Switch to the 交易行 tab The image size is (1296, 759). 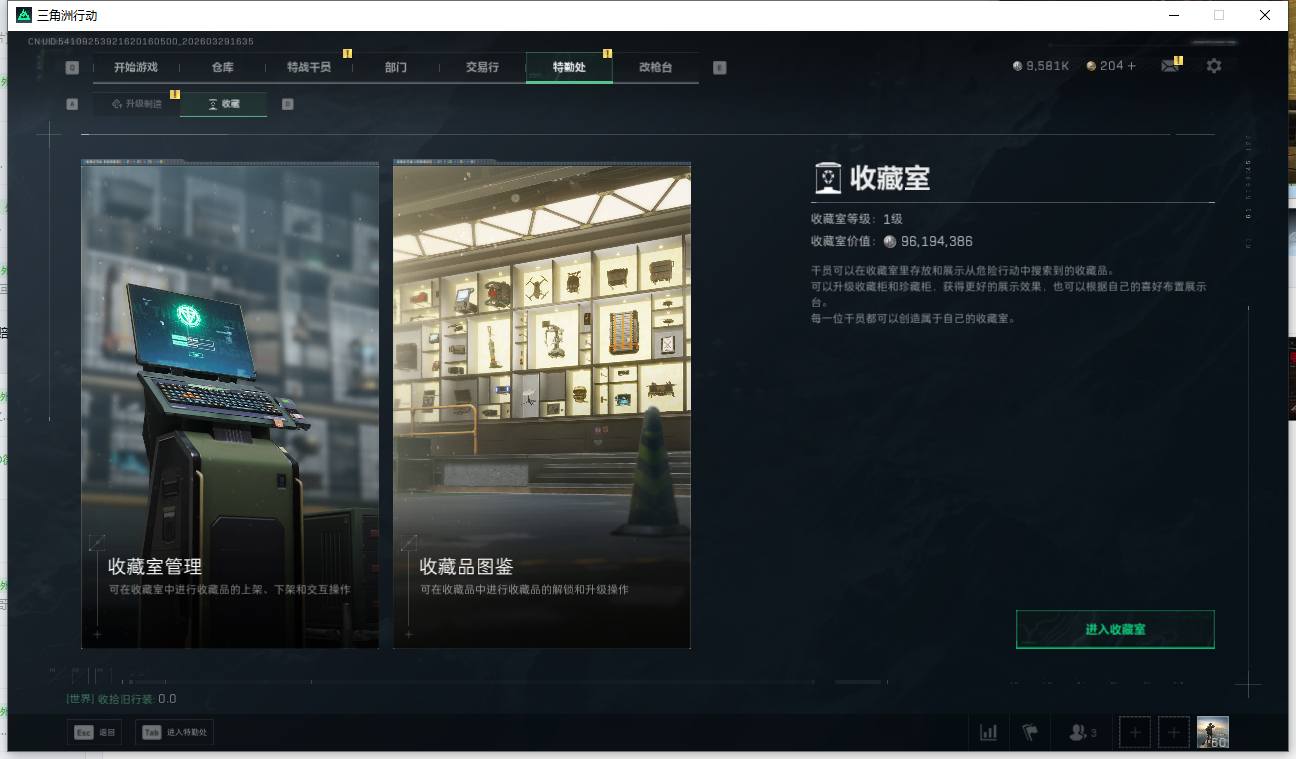coord(482,67)
